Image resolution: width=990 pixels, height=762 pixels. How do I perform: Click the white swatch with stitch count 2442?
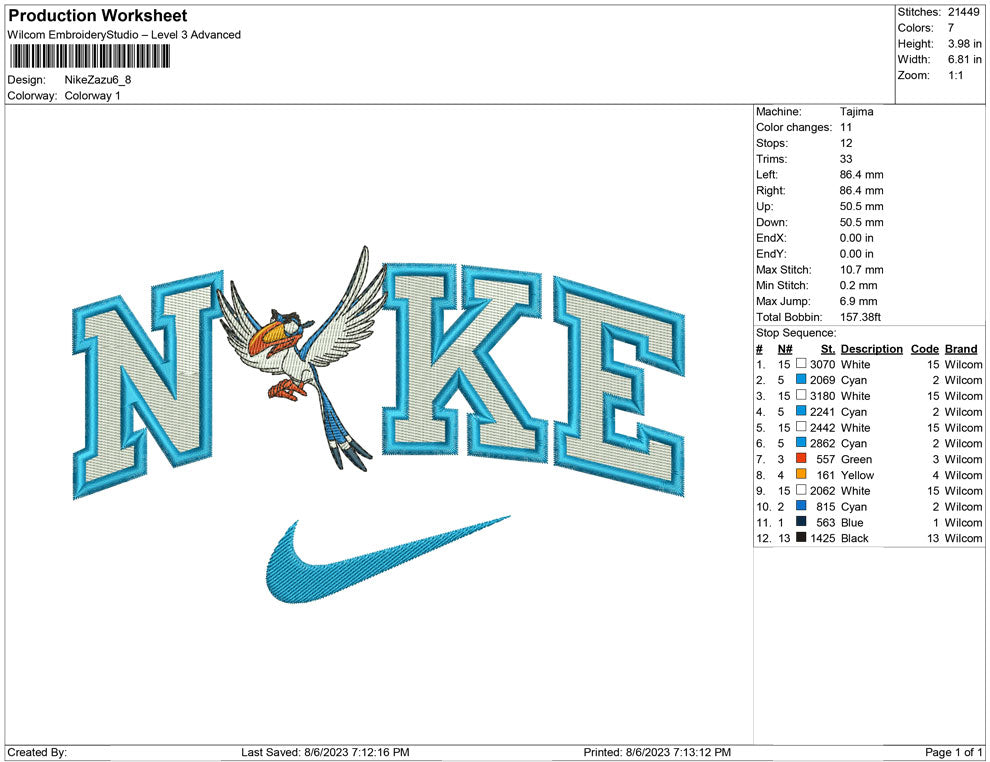click(x=801, y=427)
